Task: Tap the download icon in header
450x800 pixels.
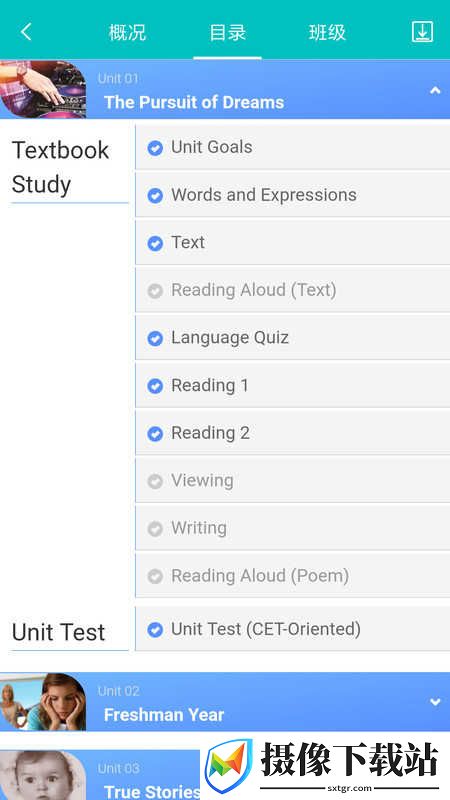Action: (422, 32)
